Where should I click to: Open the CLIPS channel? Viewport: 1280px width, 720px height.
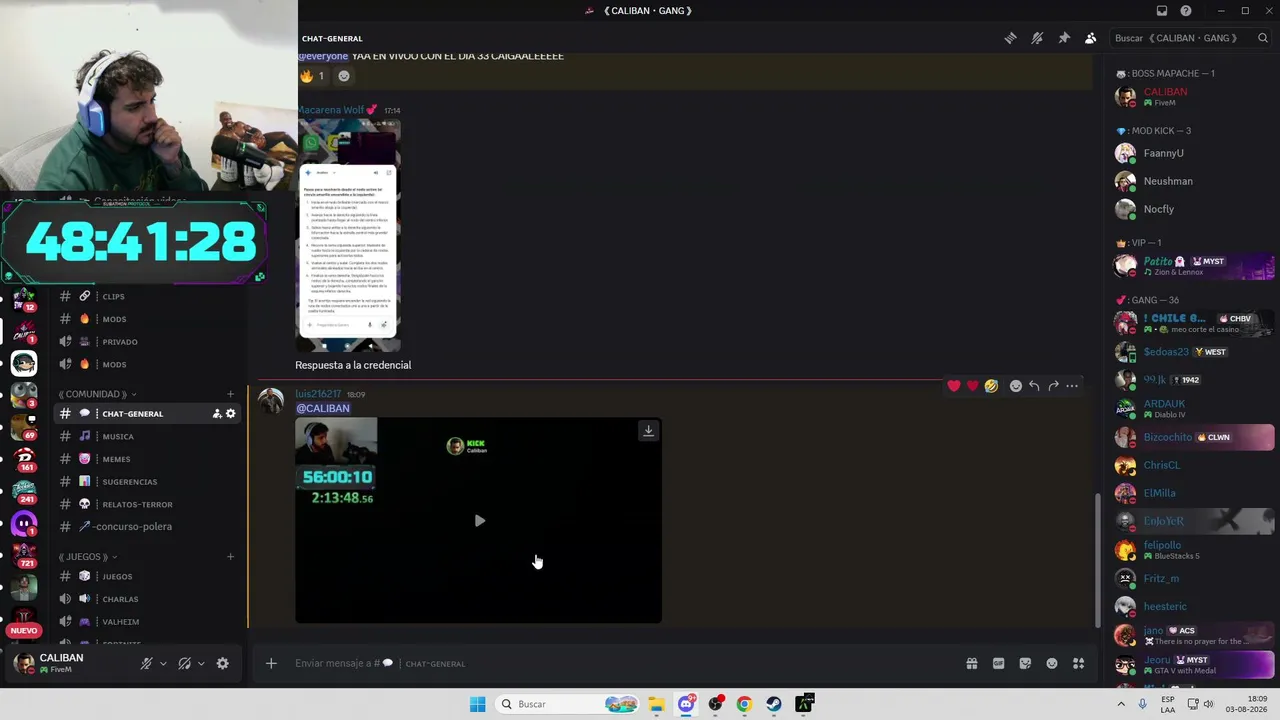[146, 296]
